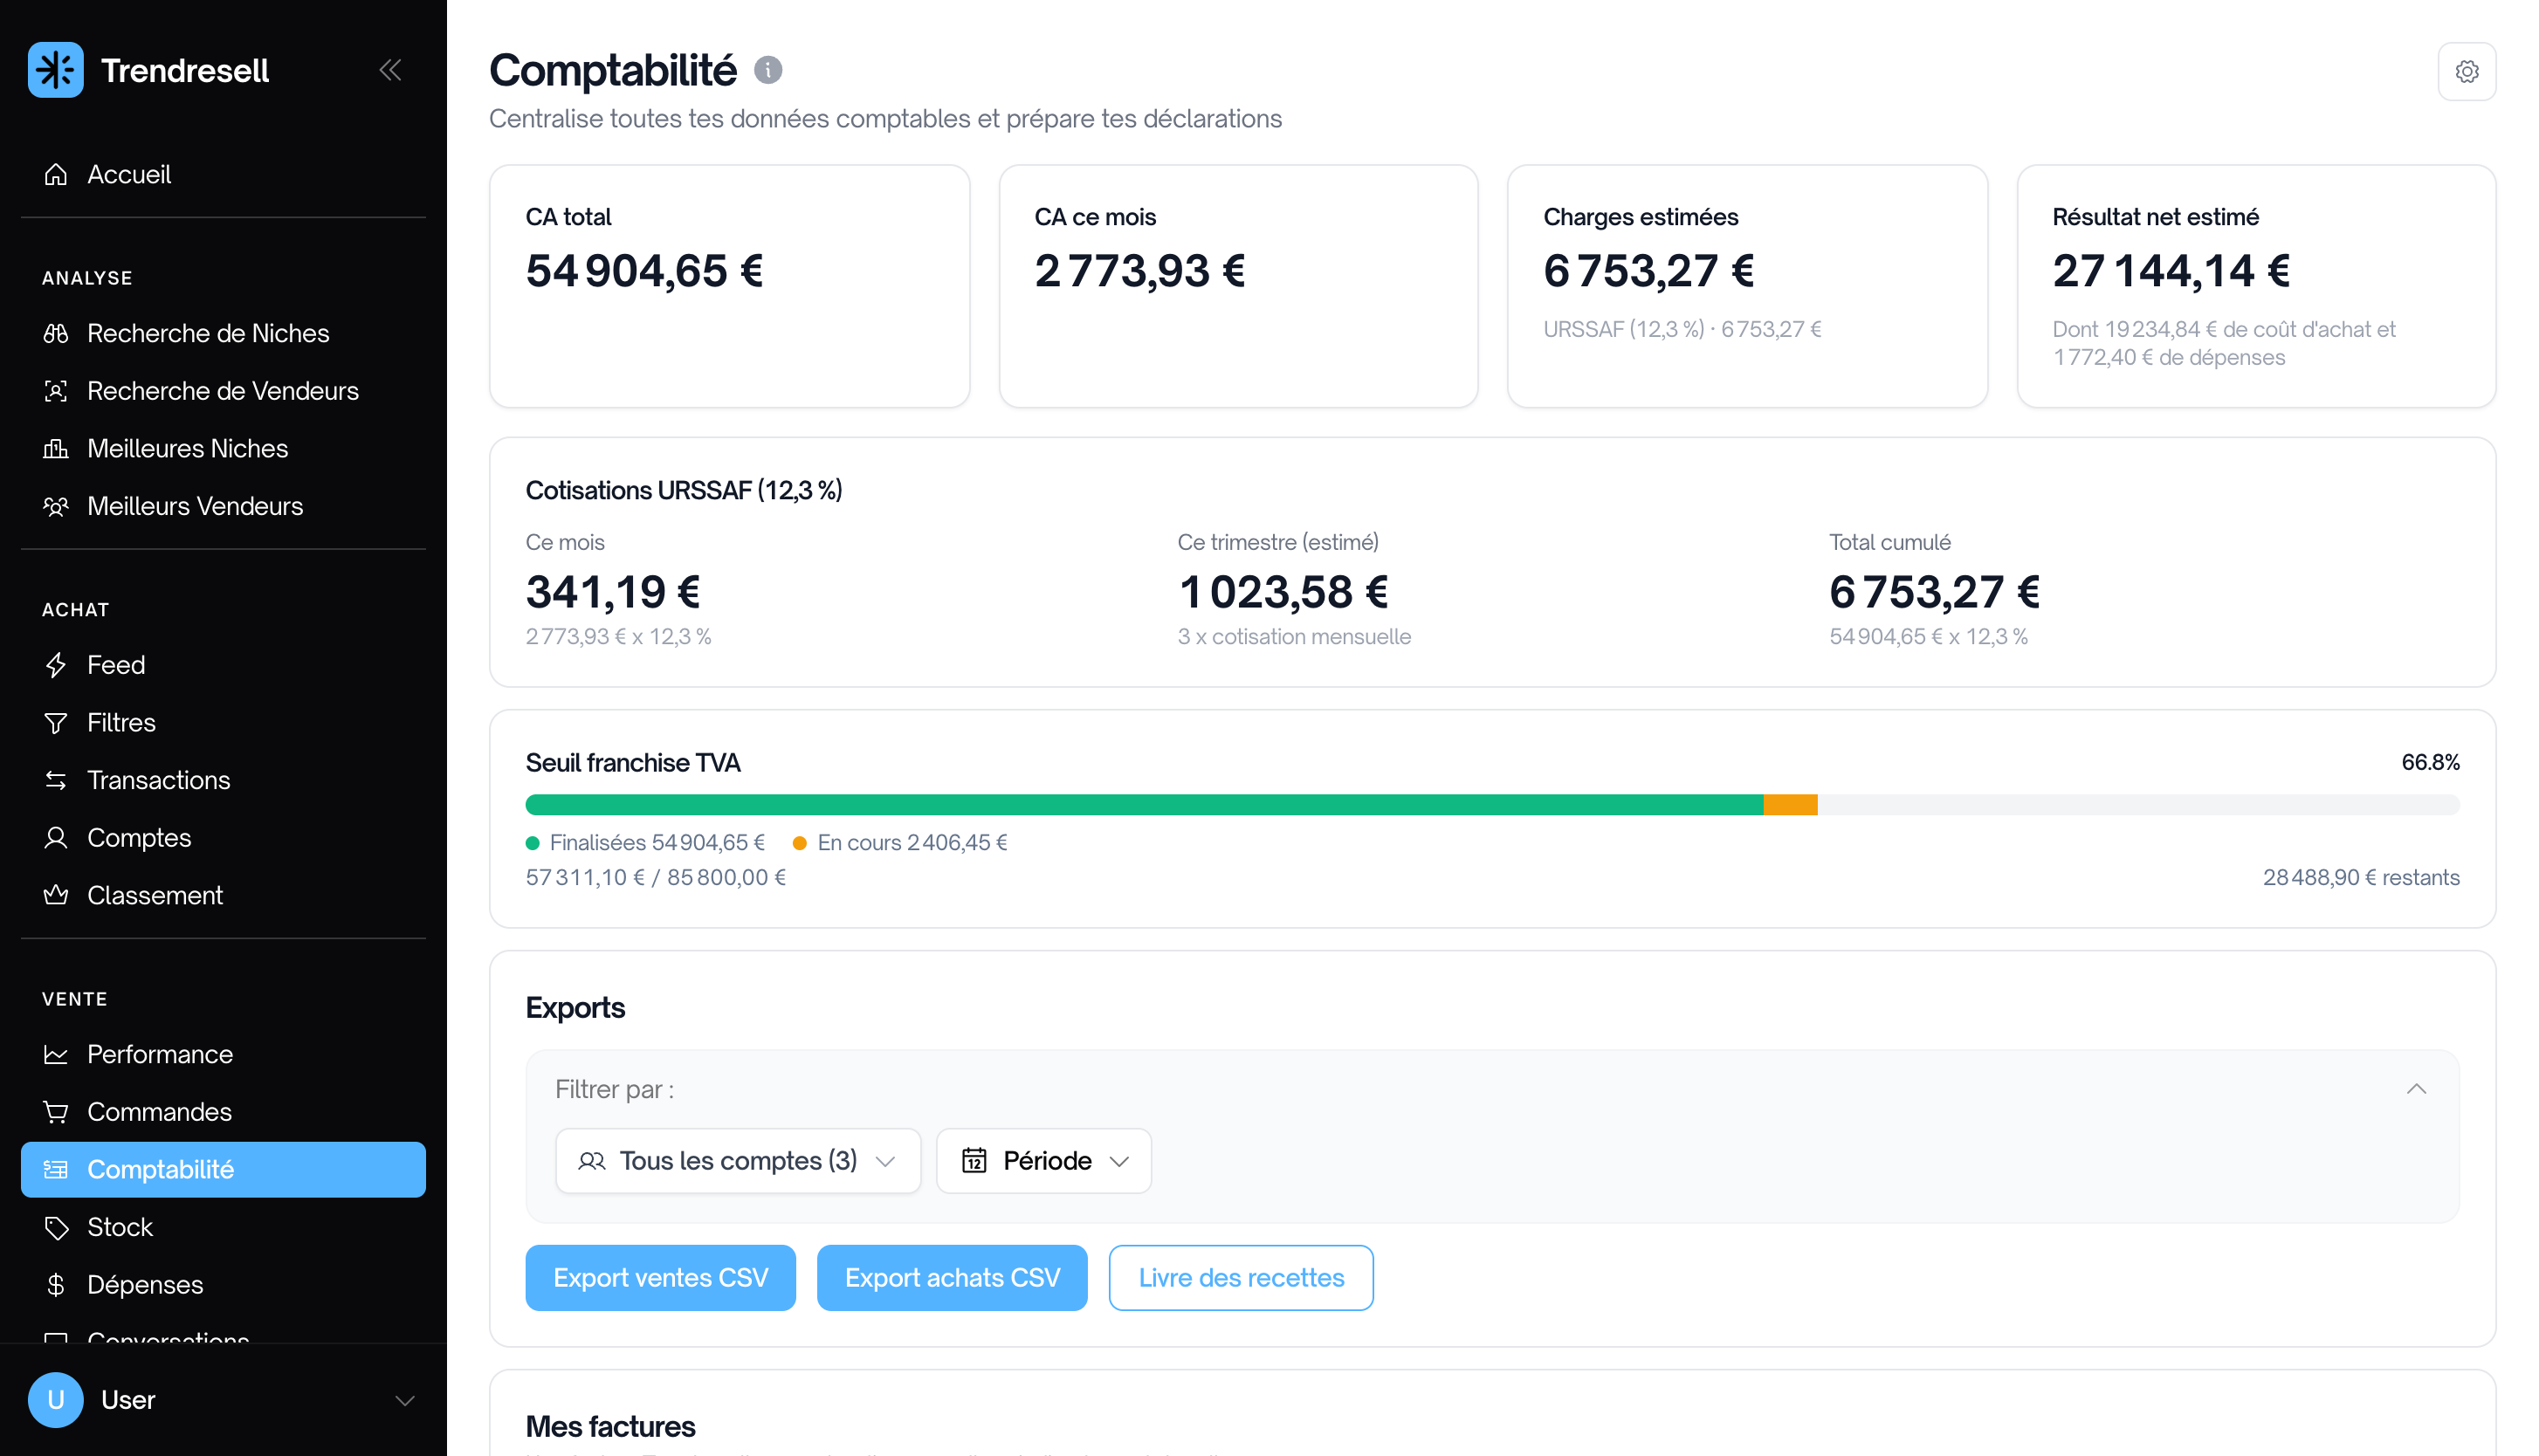Click the 'Total cumulé' label
This screenshot has height=1456, width=2539.
pos(1889,542)
